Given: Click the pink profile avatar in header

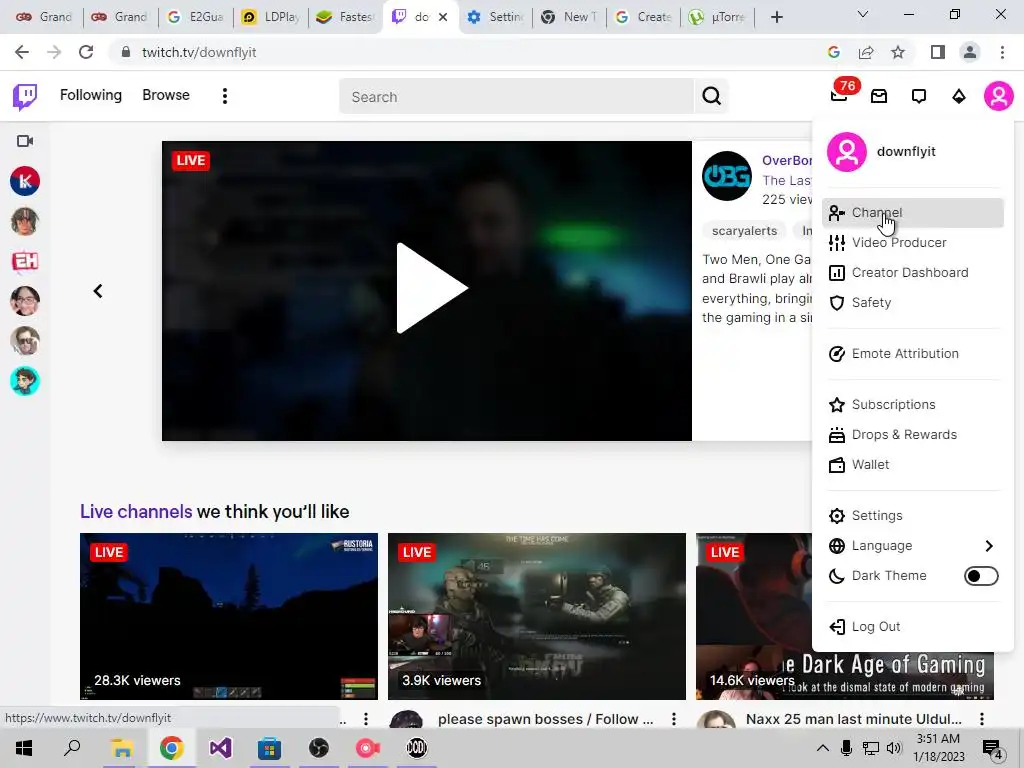Looking at the screenshot, I should [x=999, y=97].
